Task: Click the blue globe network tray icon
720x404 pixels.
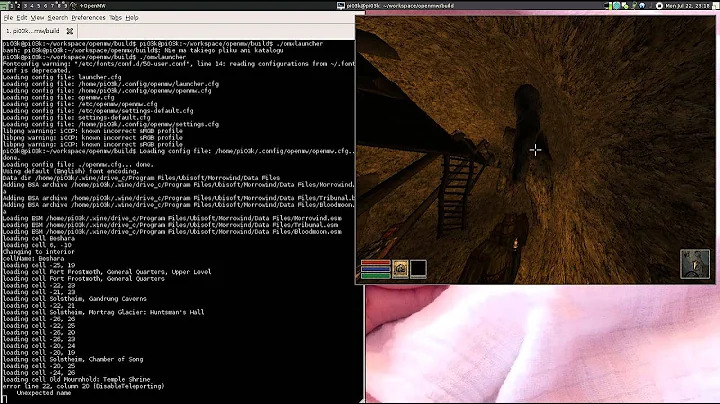Action: [642, 6]
